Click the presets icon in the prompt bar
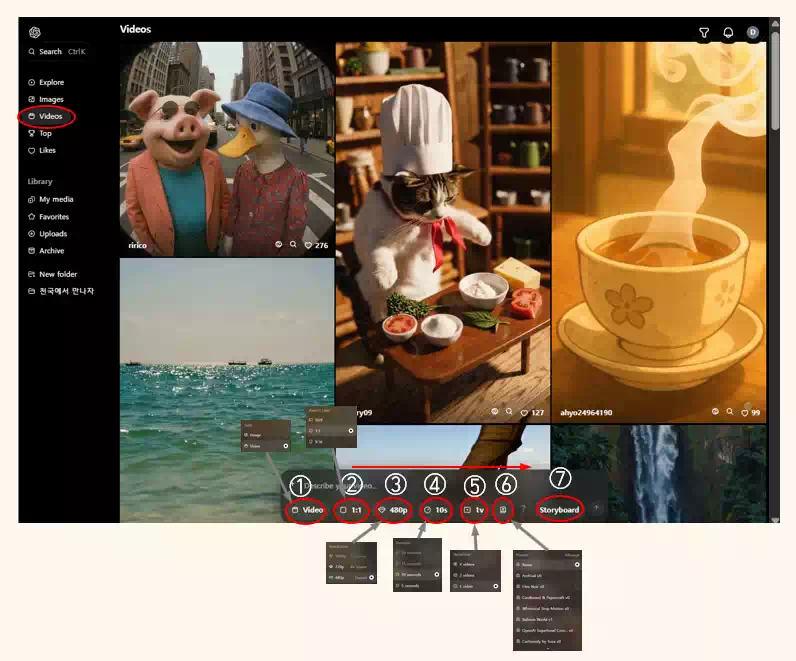Screen dimensions: 796x661 [504, 509]
